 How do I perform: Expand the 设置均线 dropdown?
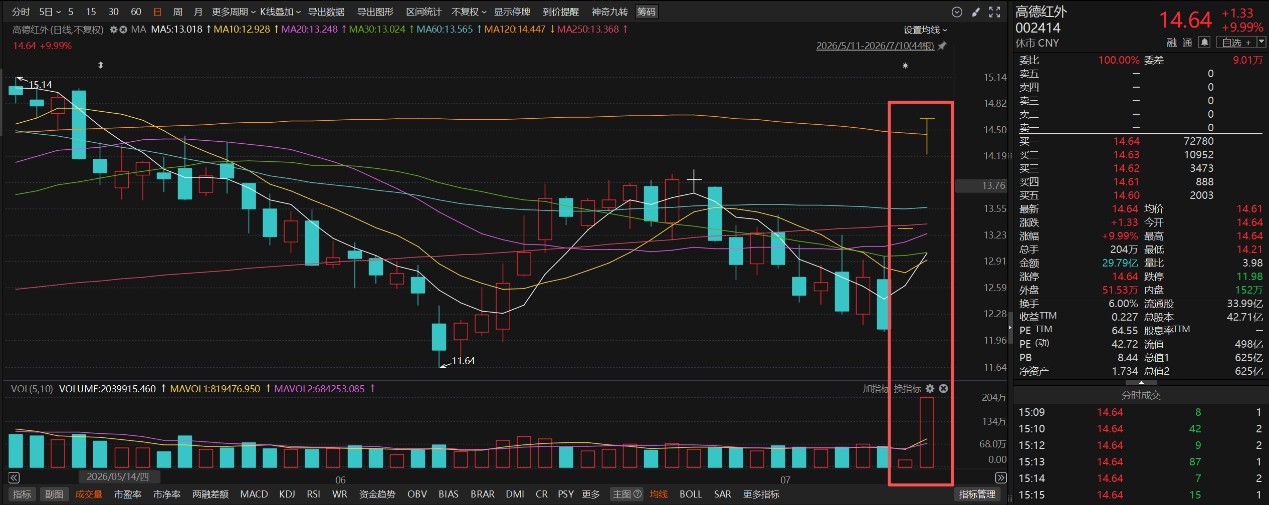pos(927,30)
